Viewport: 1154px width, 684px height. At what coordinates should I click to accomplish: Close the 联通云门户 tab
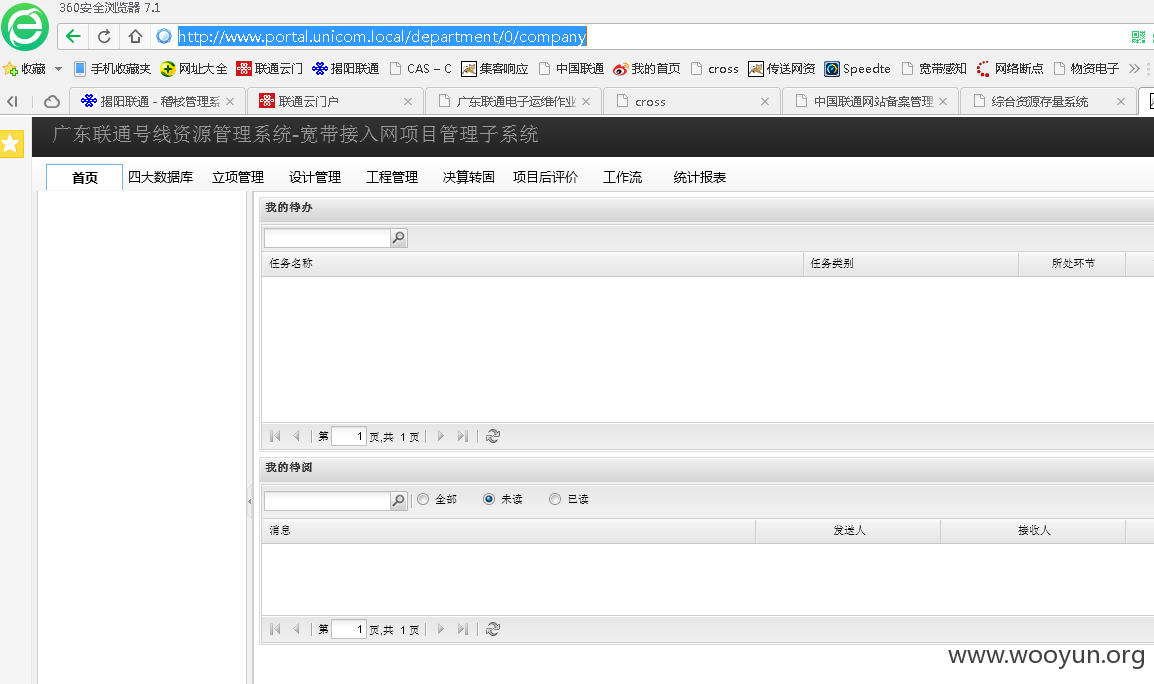pyautogui.click(x=408, y=102)
